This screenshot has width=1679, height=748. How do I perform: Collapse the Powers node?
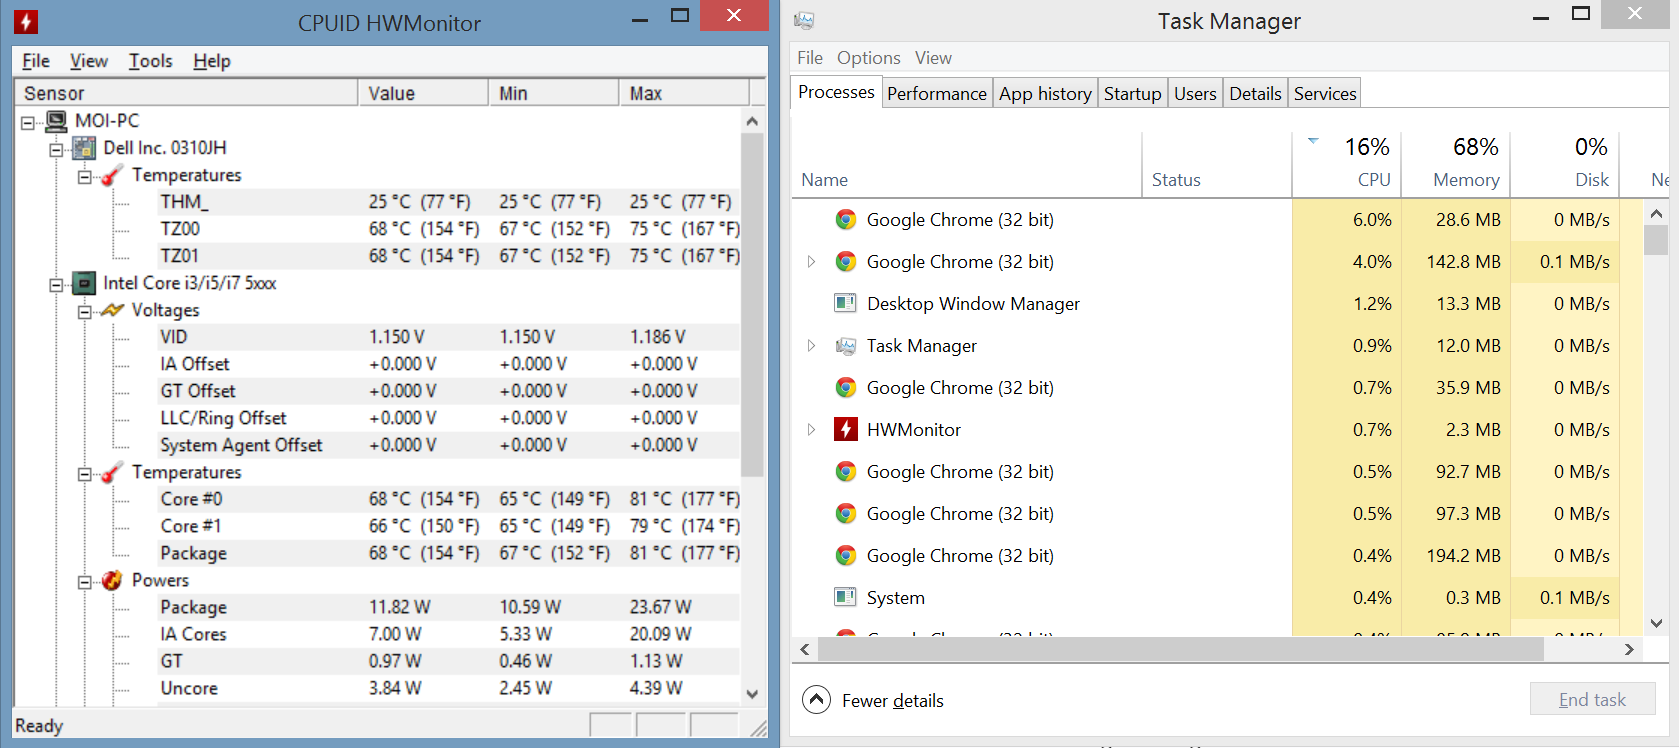[x=84, y=582]
